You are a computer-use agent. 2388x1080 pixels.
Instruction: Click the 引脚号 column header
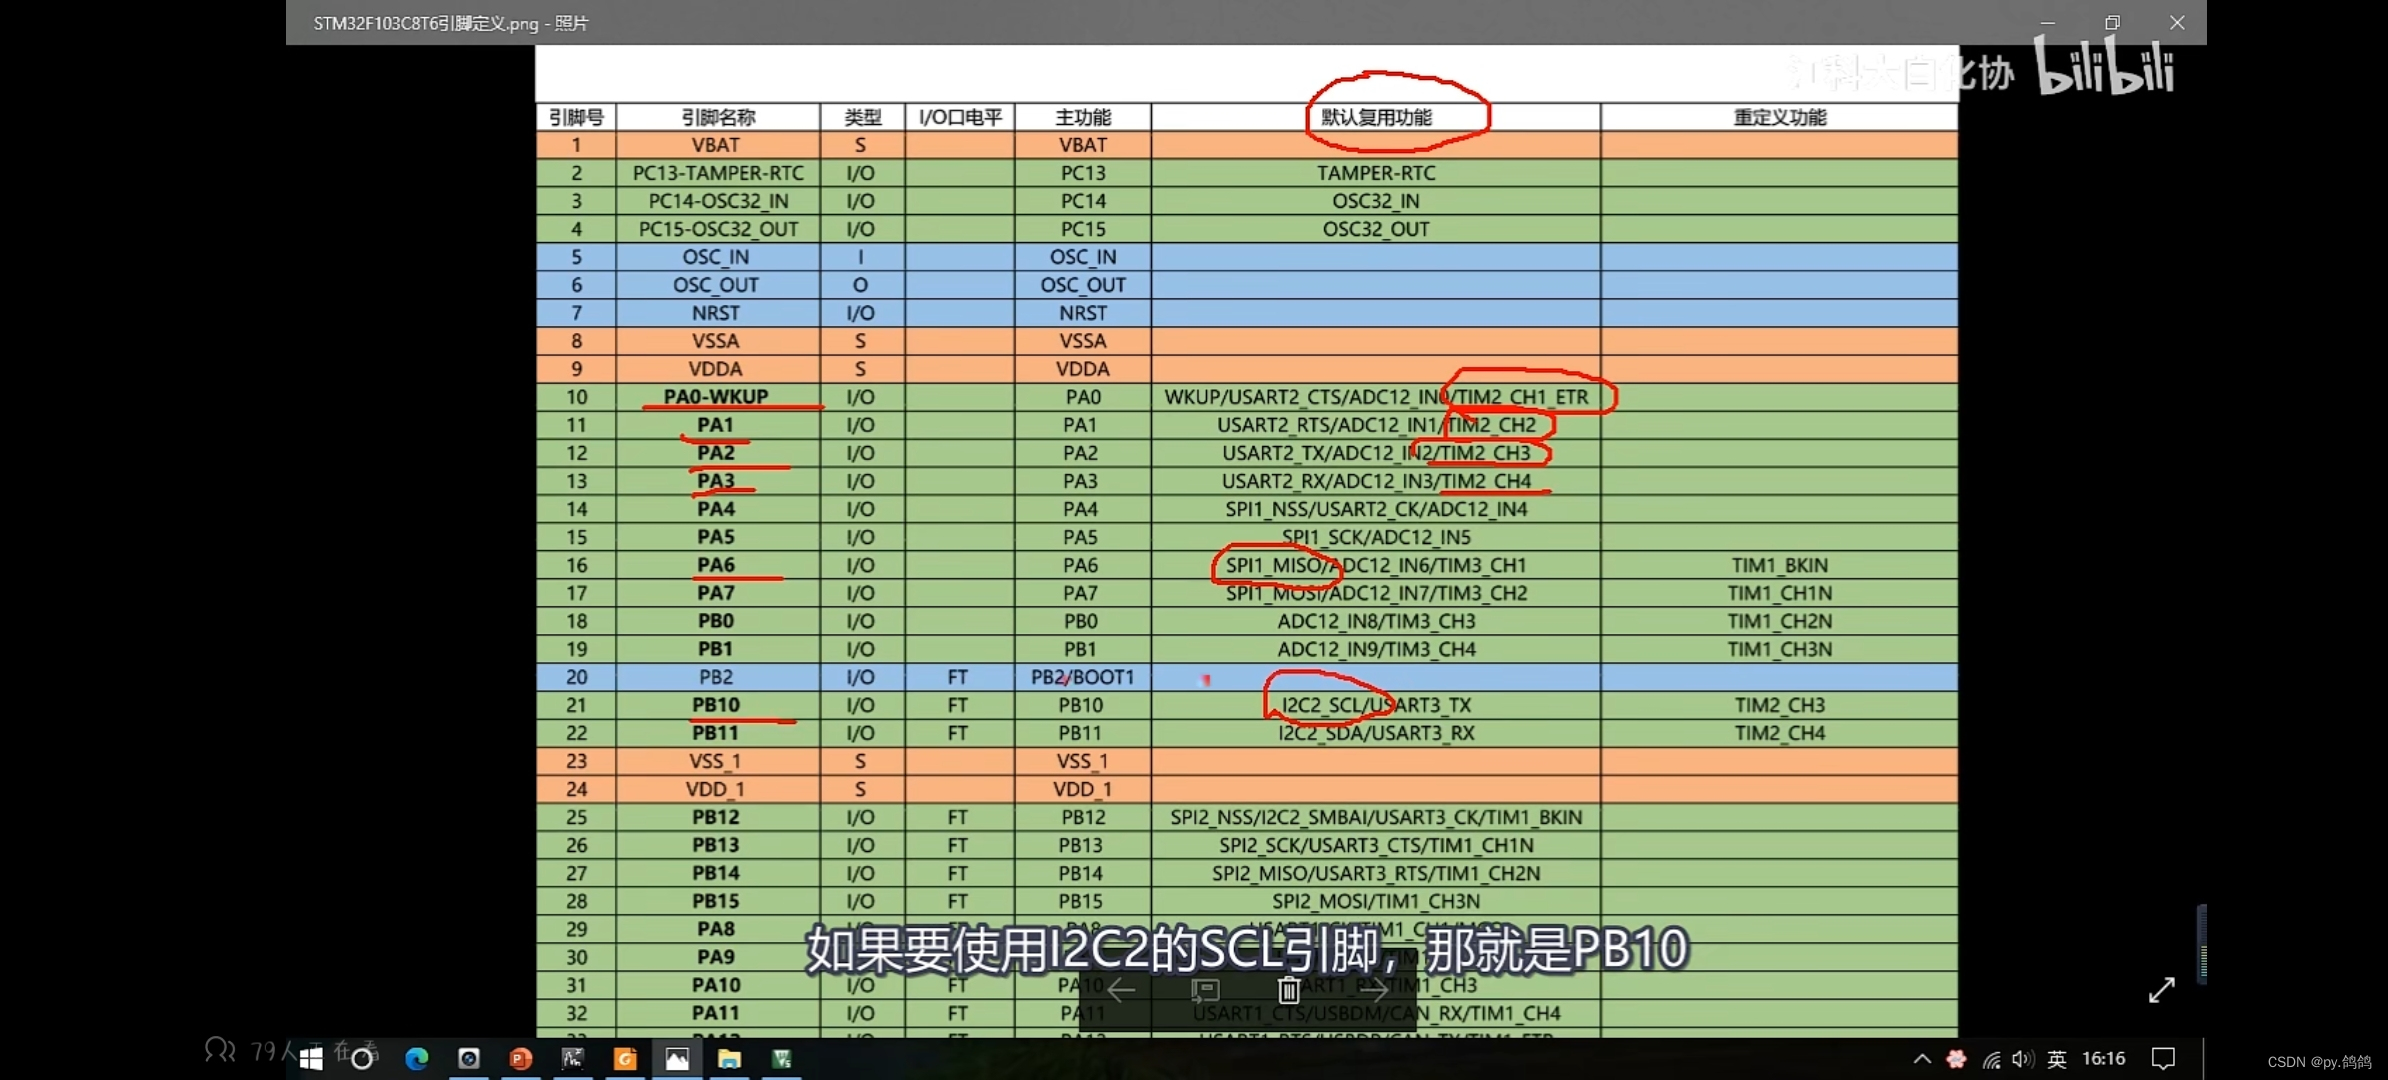click(x=577, y=117)
